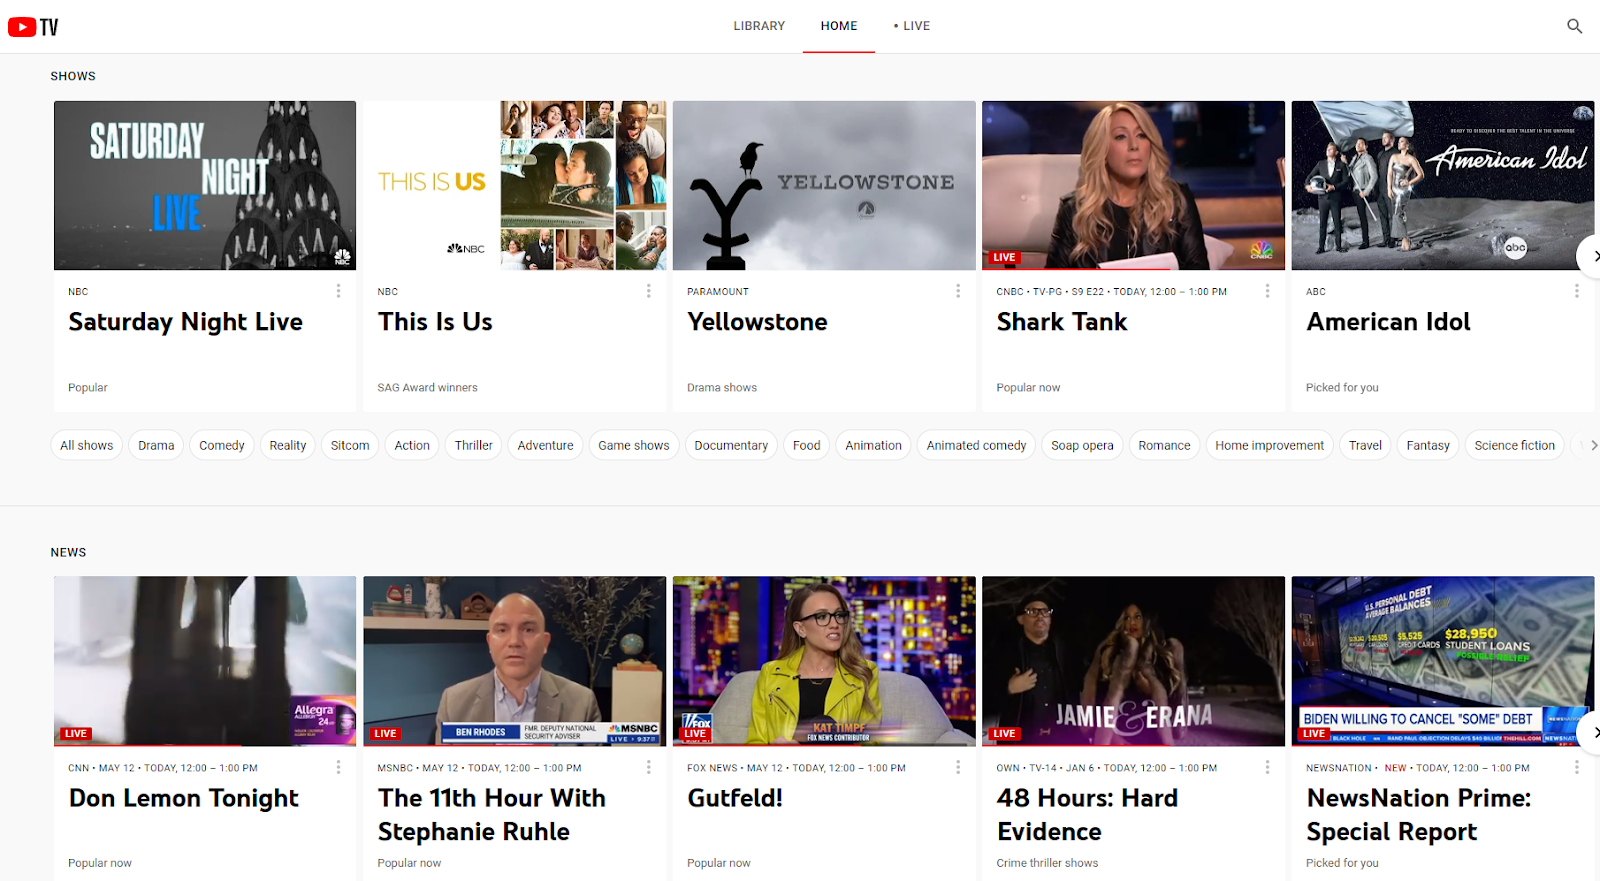Play the Don Lemon Tonight live thumbnail
This screenshot has width=1600, height=881.
click(205, 661)
